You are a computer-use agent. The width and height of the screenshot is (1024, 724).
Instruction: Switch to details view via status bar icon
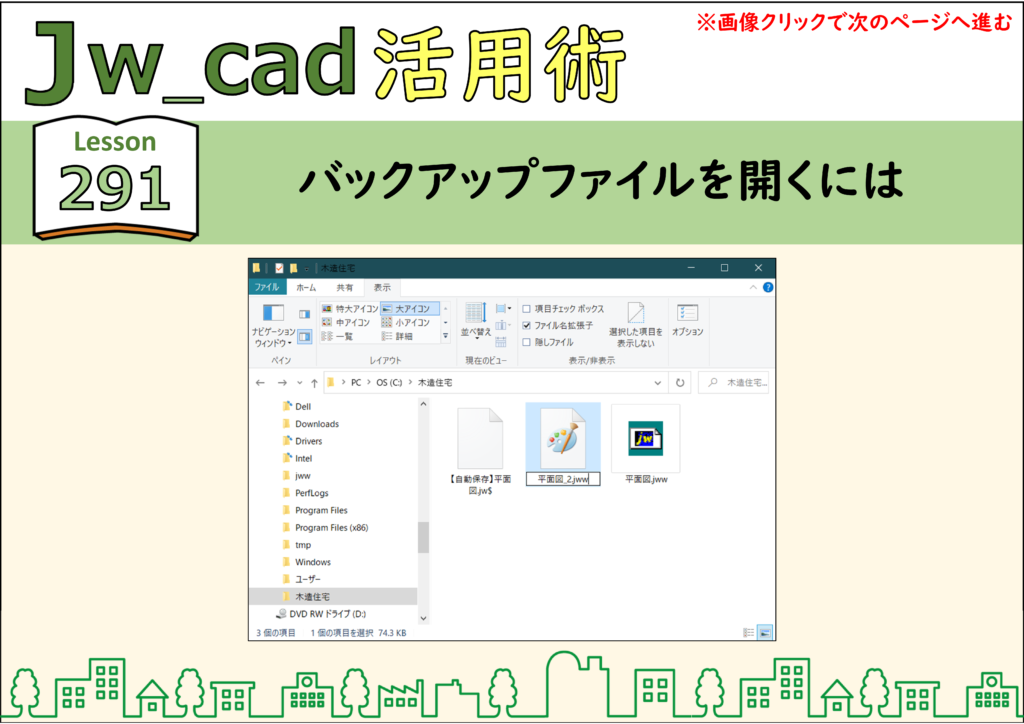click(749, 633)
